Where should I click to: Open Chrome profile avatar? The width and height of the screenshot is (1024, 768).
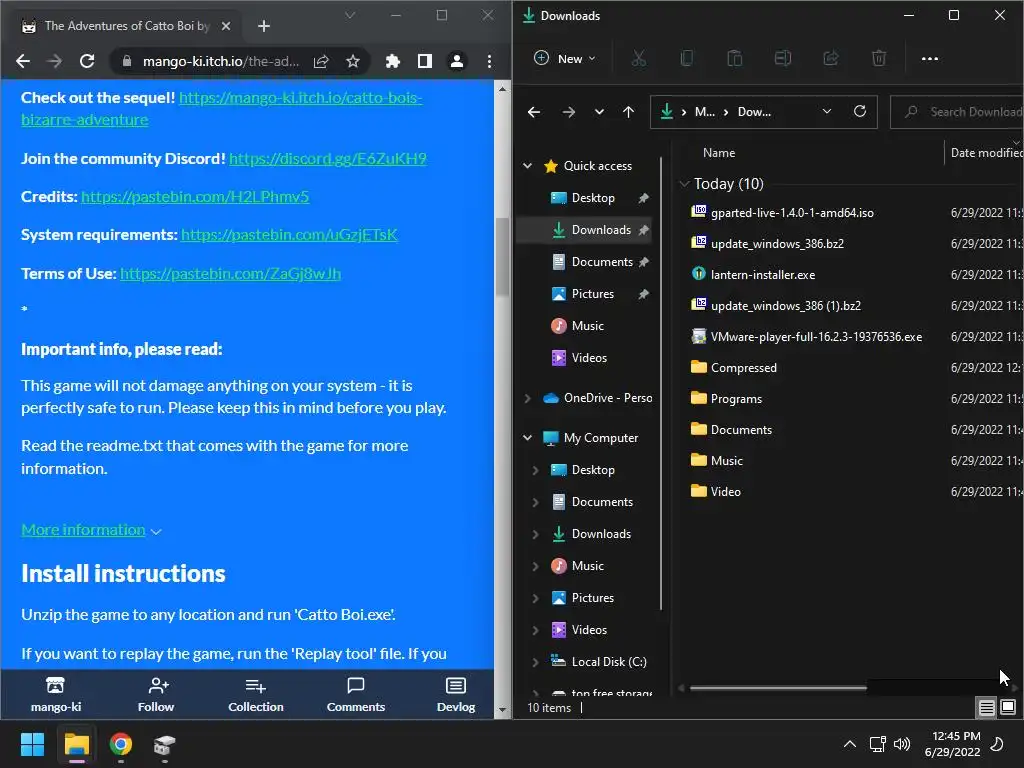456,61
